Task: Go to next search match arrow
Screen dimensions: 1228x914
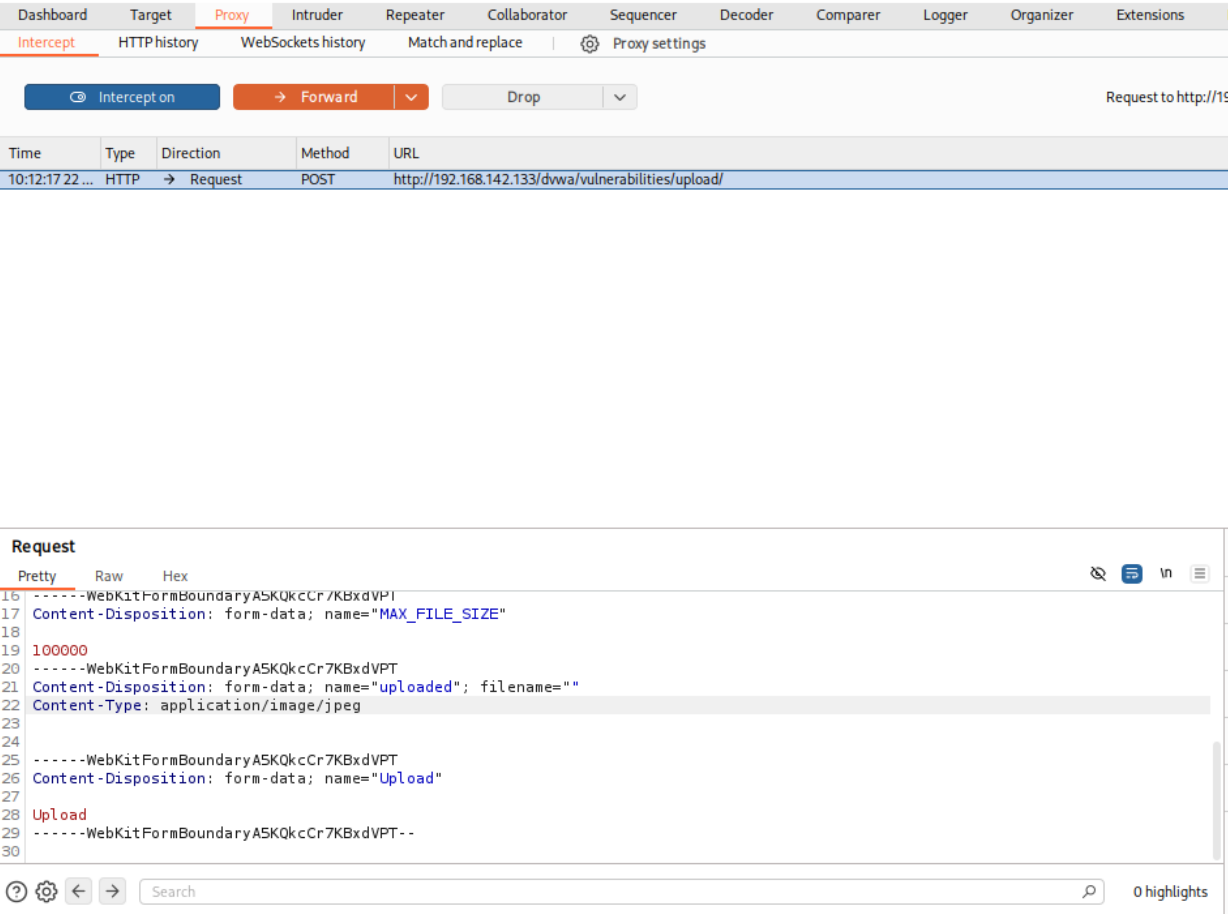Action: tap(112, 891)
